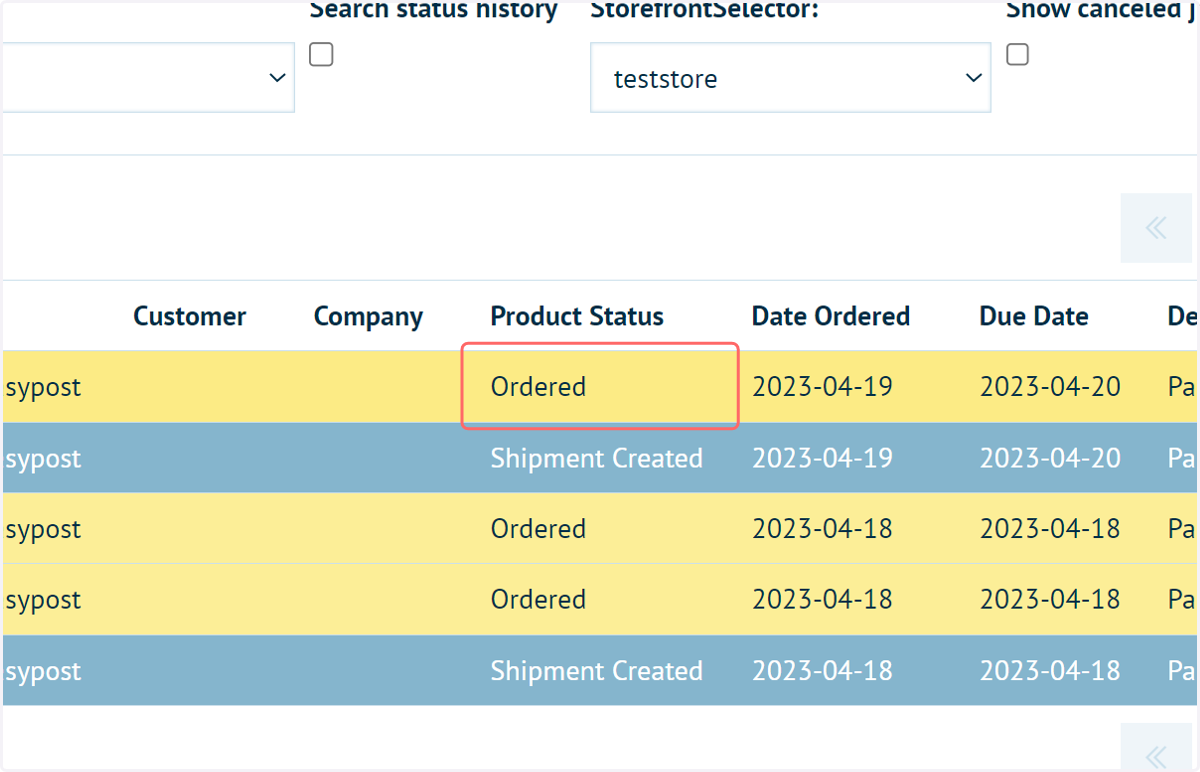Sort by the Customer column header
Screen dimensions: 1200x772
[x=190, y=316]
